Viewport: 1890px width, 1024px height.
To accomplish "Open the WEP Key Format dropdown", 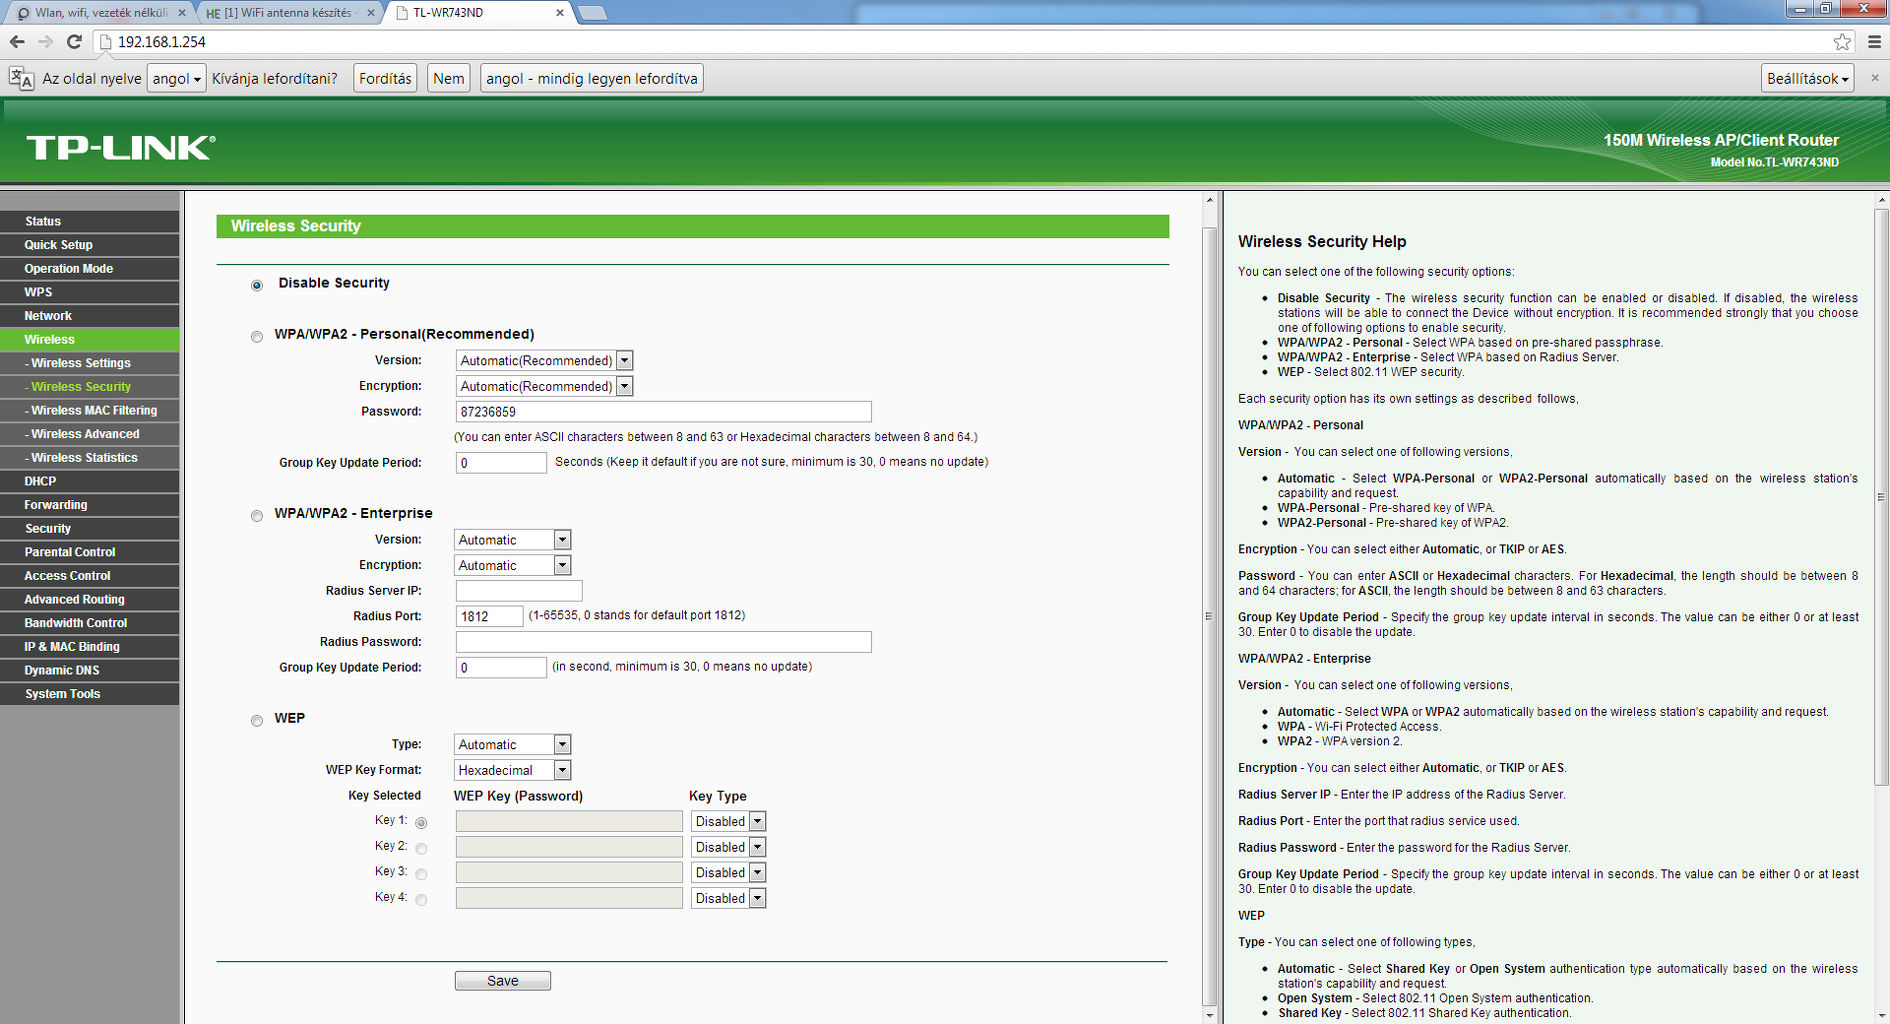I will (x=512, y=770).
